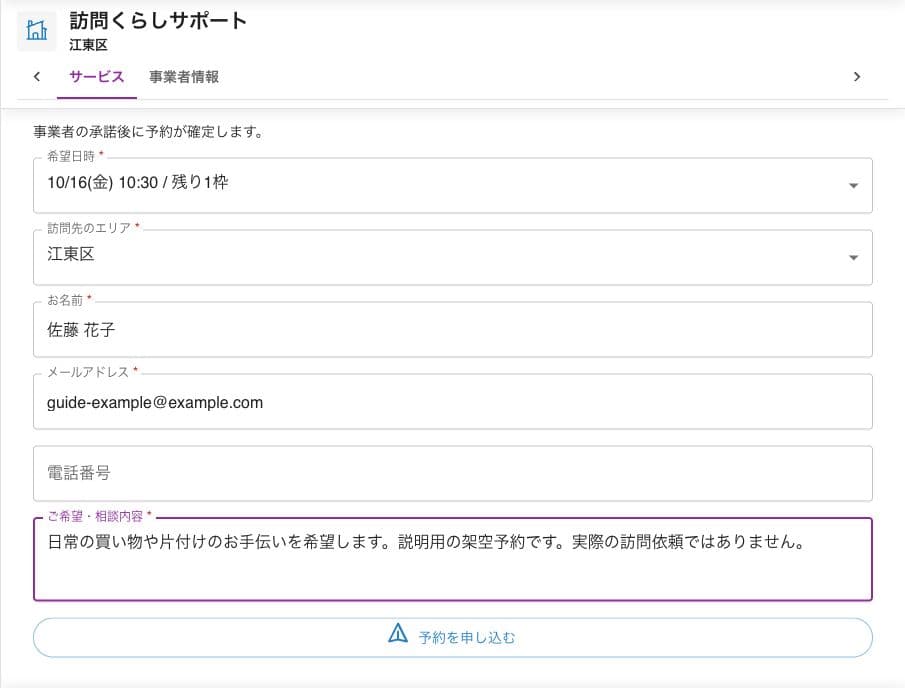Select the 10/16(金) 10:30 / 残り1枠 value
The height and width of the screenshot is (688, 905).
click(138, 182)
